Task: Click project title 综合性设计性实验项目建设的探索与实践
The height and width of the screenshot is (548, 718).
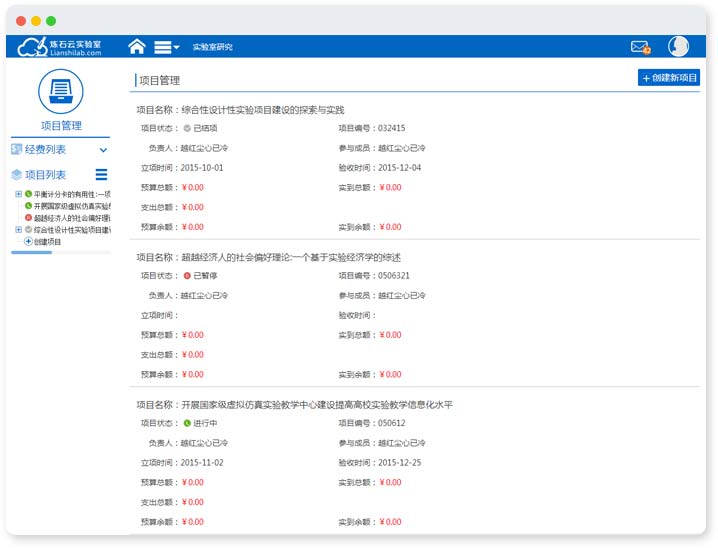Action: point(263,110)
